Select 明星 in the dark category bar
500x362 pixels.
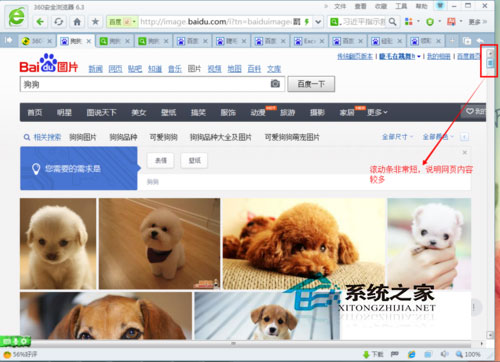pos(64,112)
